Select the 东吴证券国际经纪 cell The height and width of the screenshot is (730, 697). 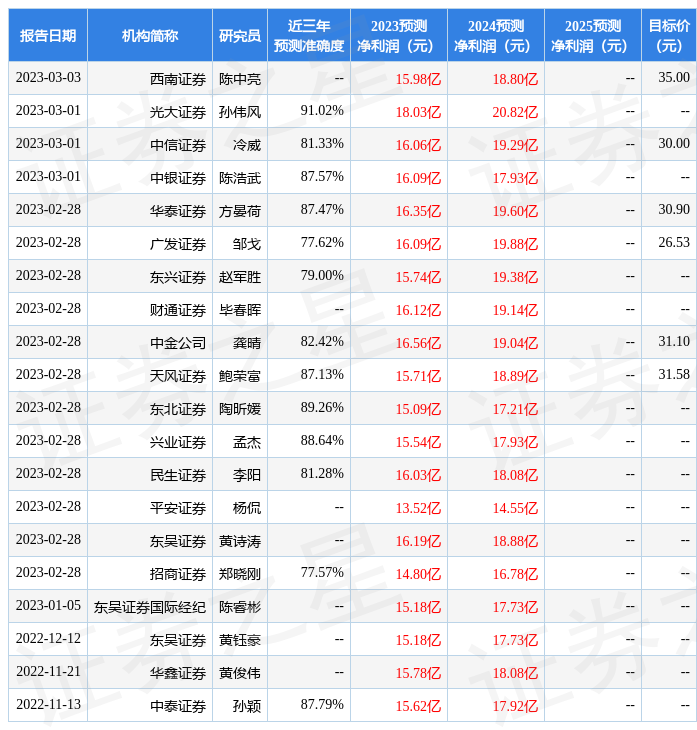point(149,608)
